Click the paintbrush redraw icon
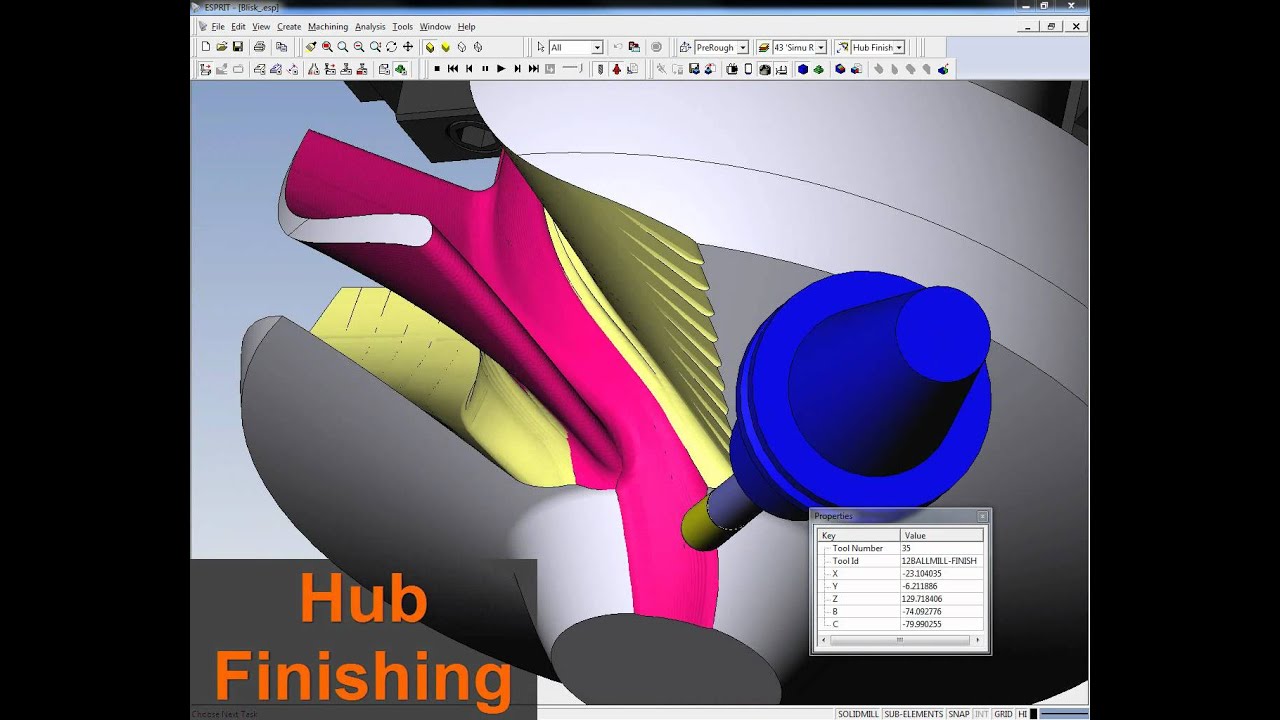 click(x=311, y=47)
